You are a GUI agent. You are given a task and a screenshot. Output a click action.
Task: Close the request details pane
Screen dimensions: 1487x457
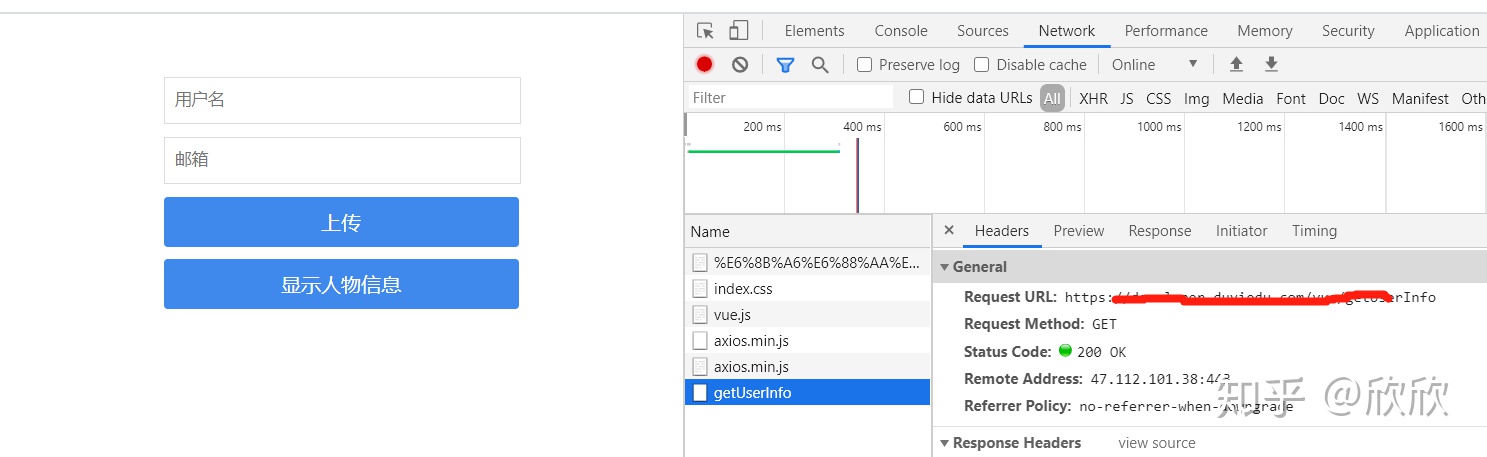tap(949, 230)
